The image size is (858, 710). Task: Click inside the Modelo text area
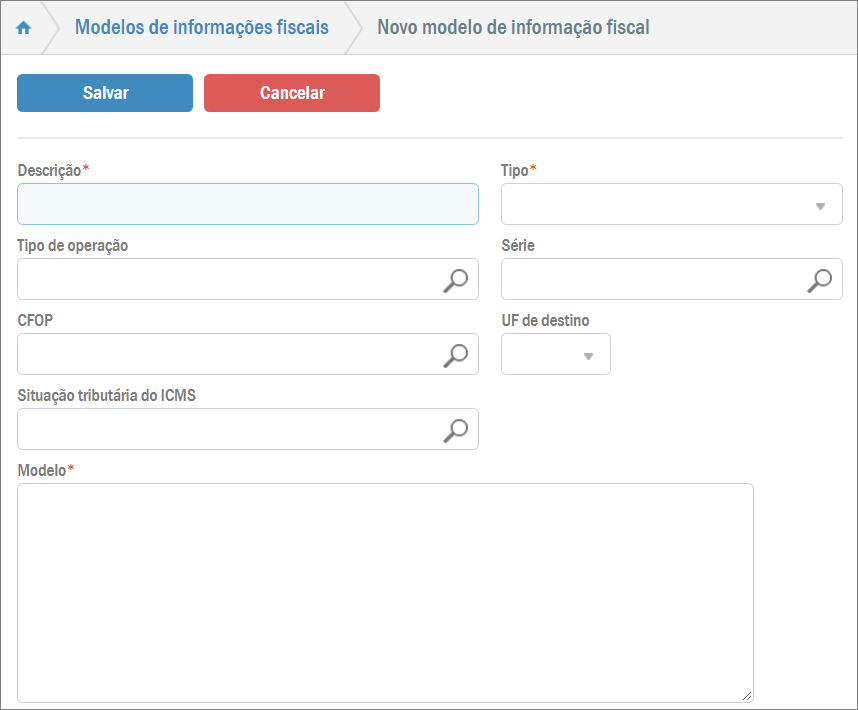pyautogui.click(x=385, y=592)
